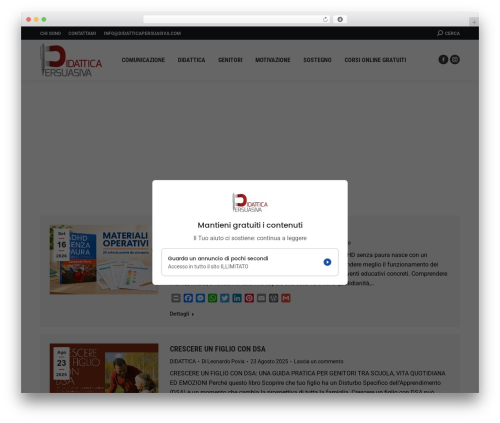Open a new browser tab

[474, 22]
